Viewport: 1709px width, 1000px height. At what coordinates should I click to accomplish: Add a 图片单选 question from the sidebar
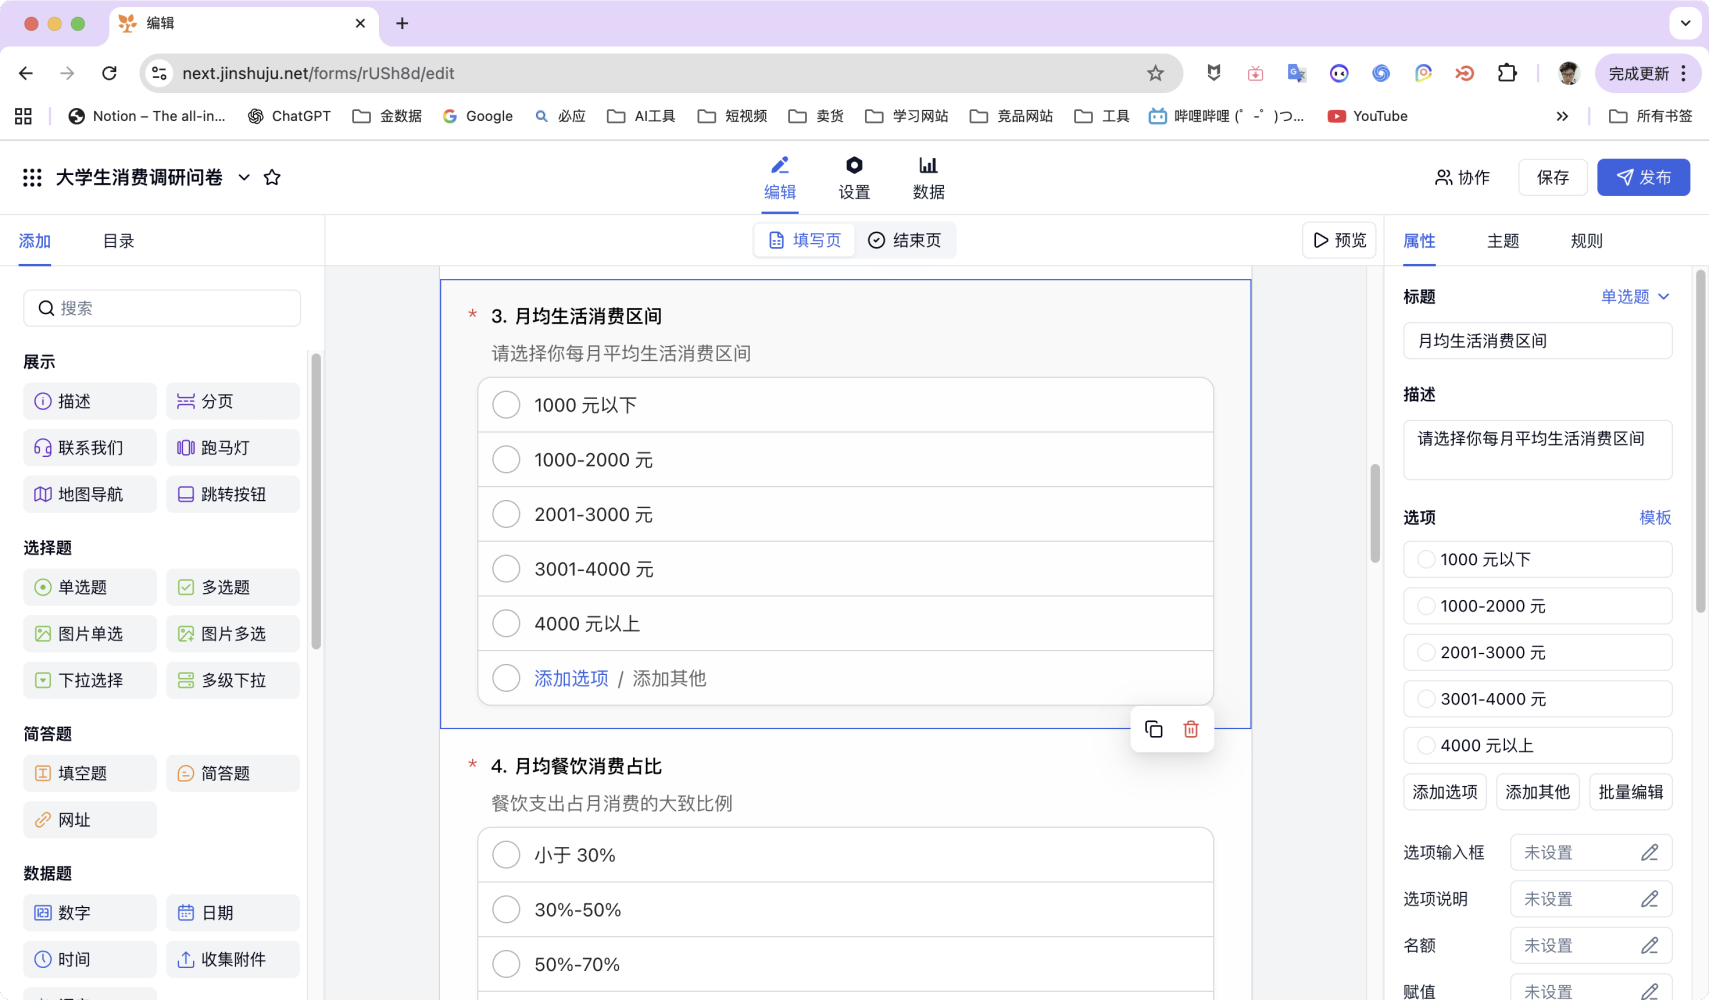[89, 634]
